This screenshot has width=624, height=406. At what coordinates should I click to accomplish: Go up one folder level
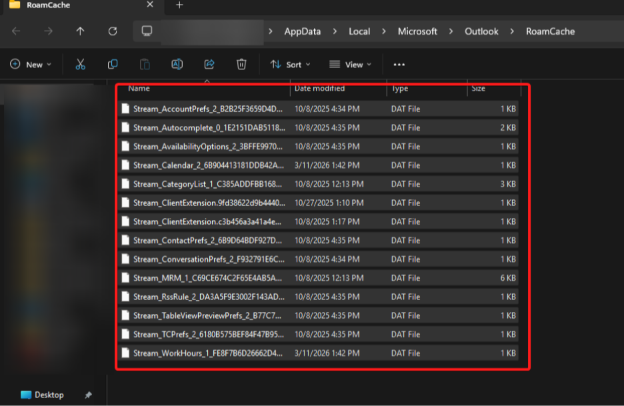pos(80,31)
